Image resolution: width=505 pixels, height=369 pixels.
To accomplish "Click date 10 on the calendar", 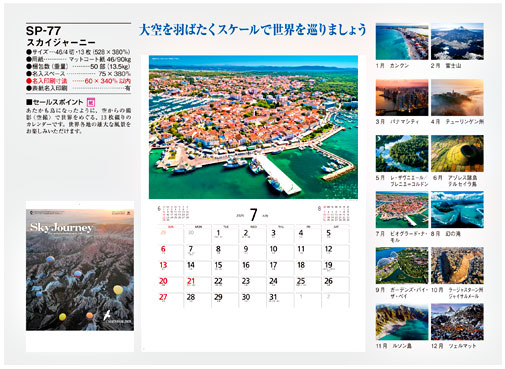I will [273, 249].
